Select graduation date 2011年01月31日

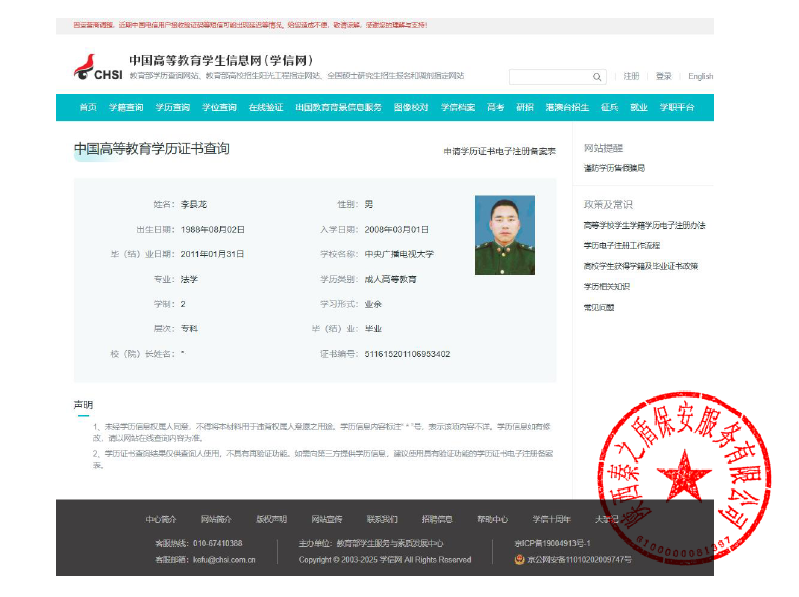pyautogui.click(x=212, y=254)
